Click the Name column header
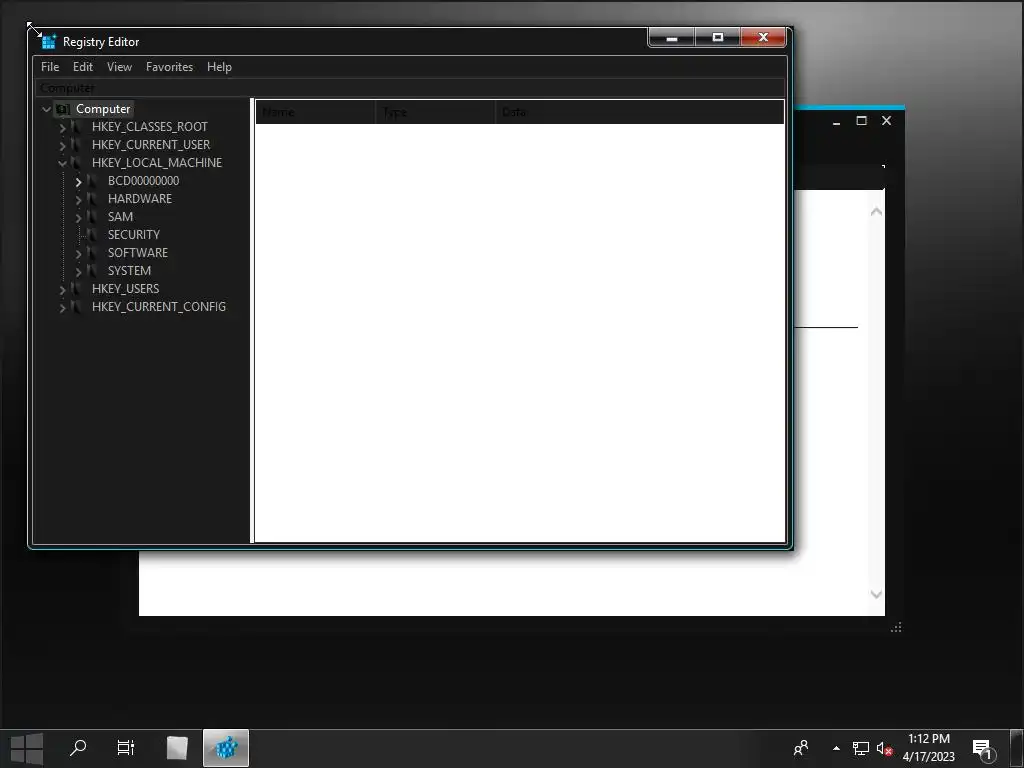 coord(316,112)
